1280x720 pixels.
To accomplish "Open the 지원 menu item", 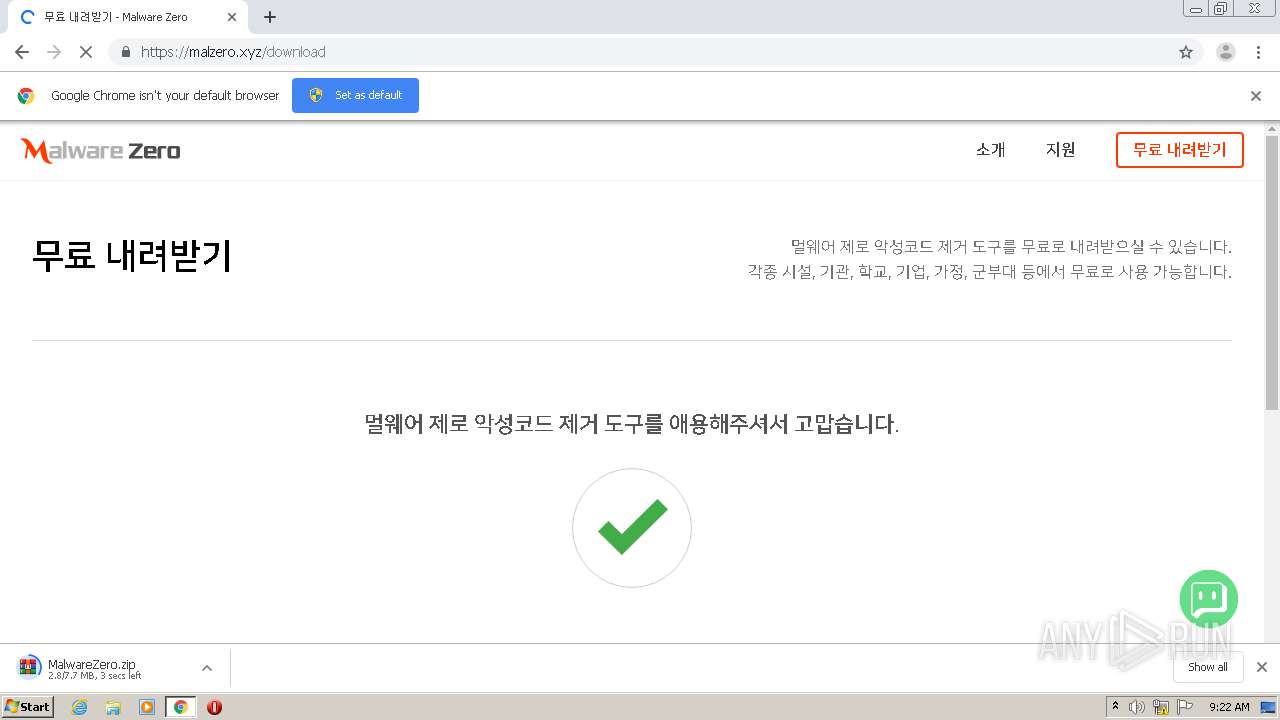I will 1061,150.
